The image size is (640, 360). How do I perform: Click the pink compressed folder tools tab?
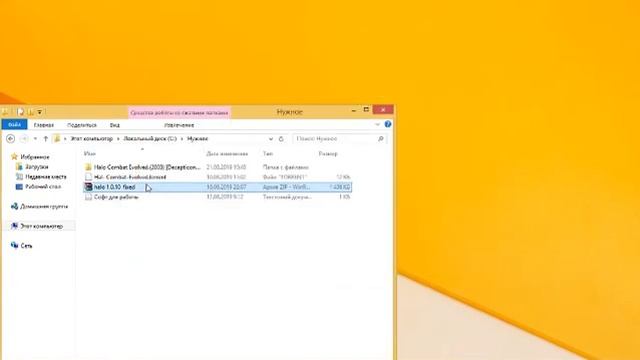(179, 112)
